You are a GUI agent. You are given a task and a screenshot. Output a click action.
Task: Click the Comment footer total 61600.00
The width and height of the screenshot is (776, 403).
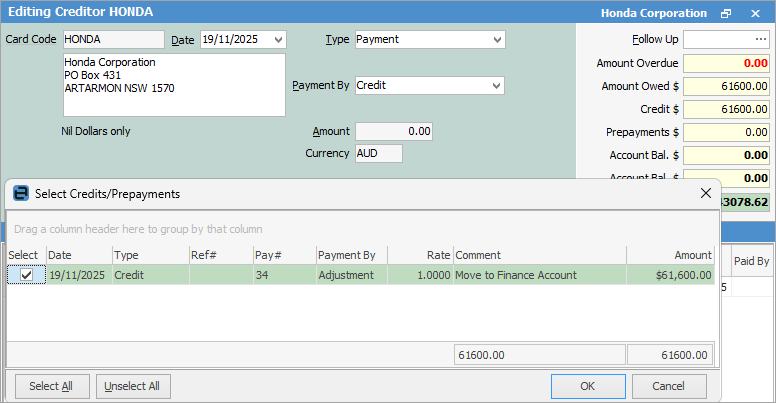(540, 355)
